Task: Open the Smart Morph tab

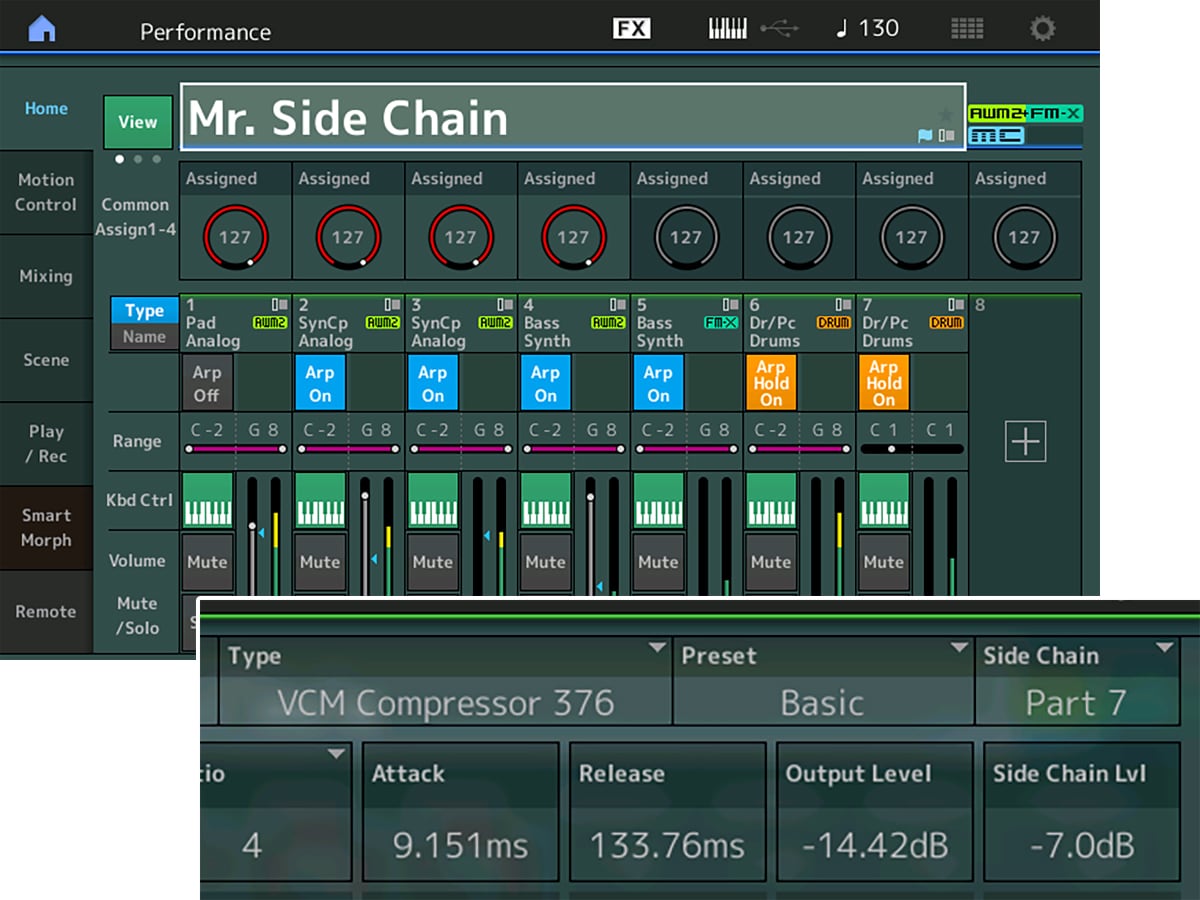Action: [46, 527]
